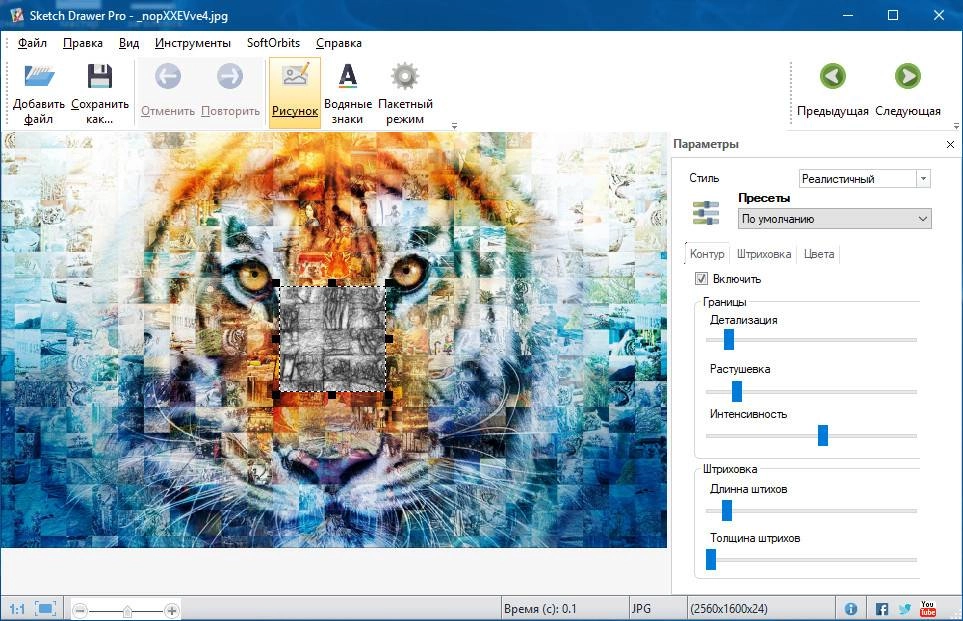Click the Границы group label
The height and width of the screenshot is (621, 963).
click(x=725, y=302)
